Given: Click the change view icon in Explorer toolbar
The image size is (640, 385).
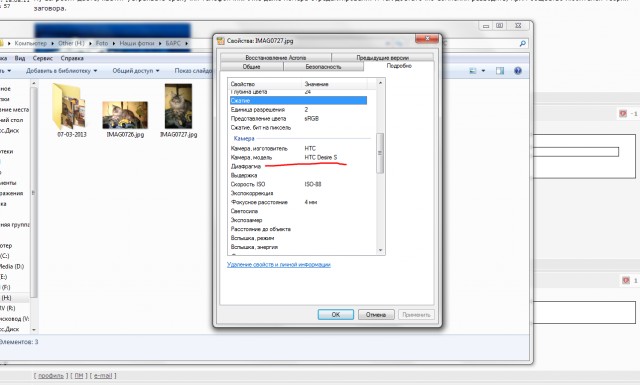Looking at the screenshot, I should click(x=473, y=71).
